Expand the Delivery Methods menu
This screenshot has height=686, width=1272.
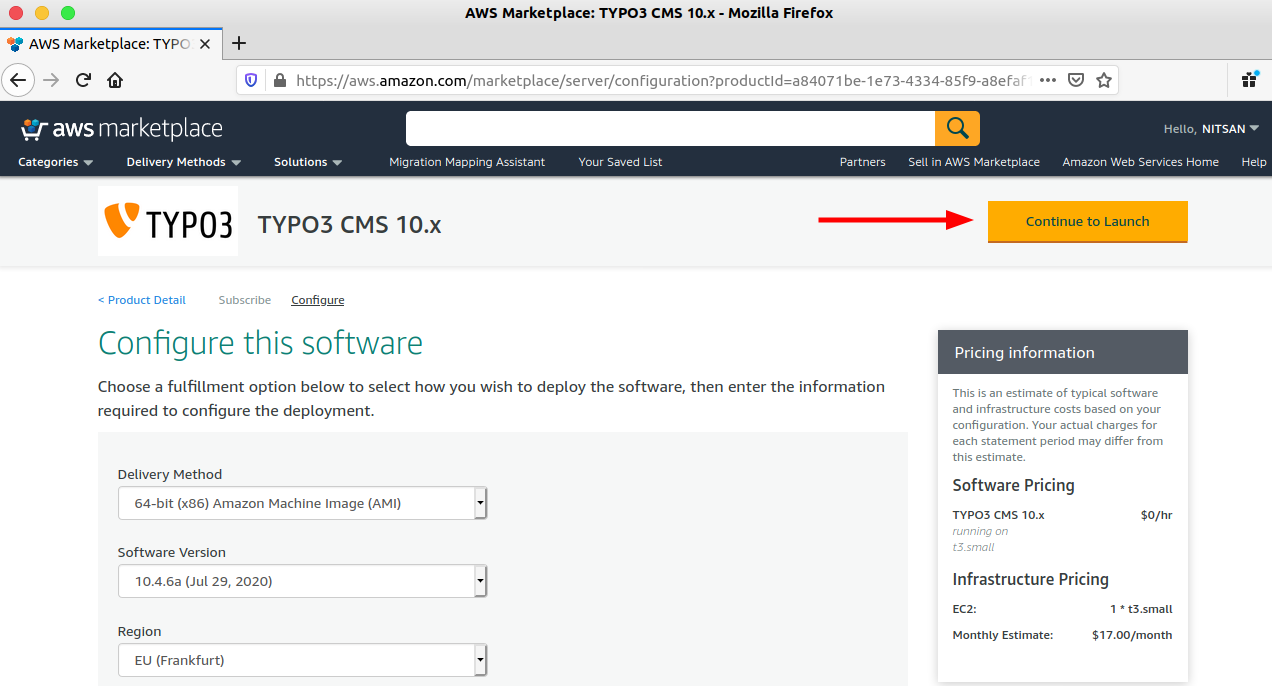tap(183, 162)
